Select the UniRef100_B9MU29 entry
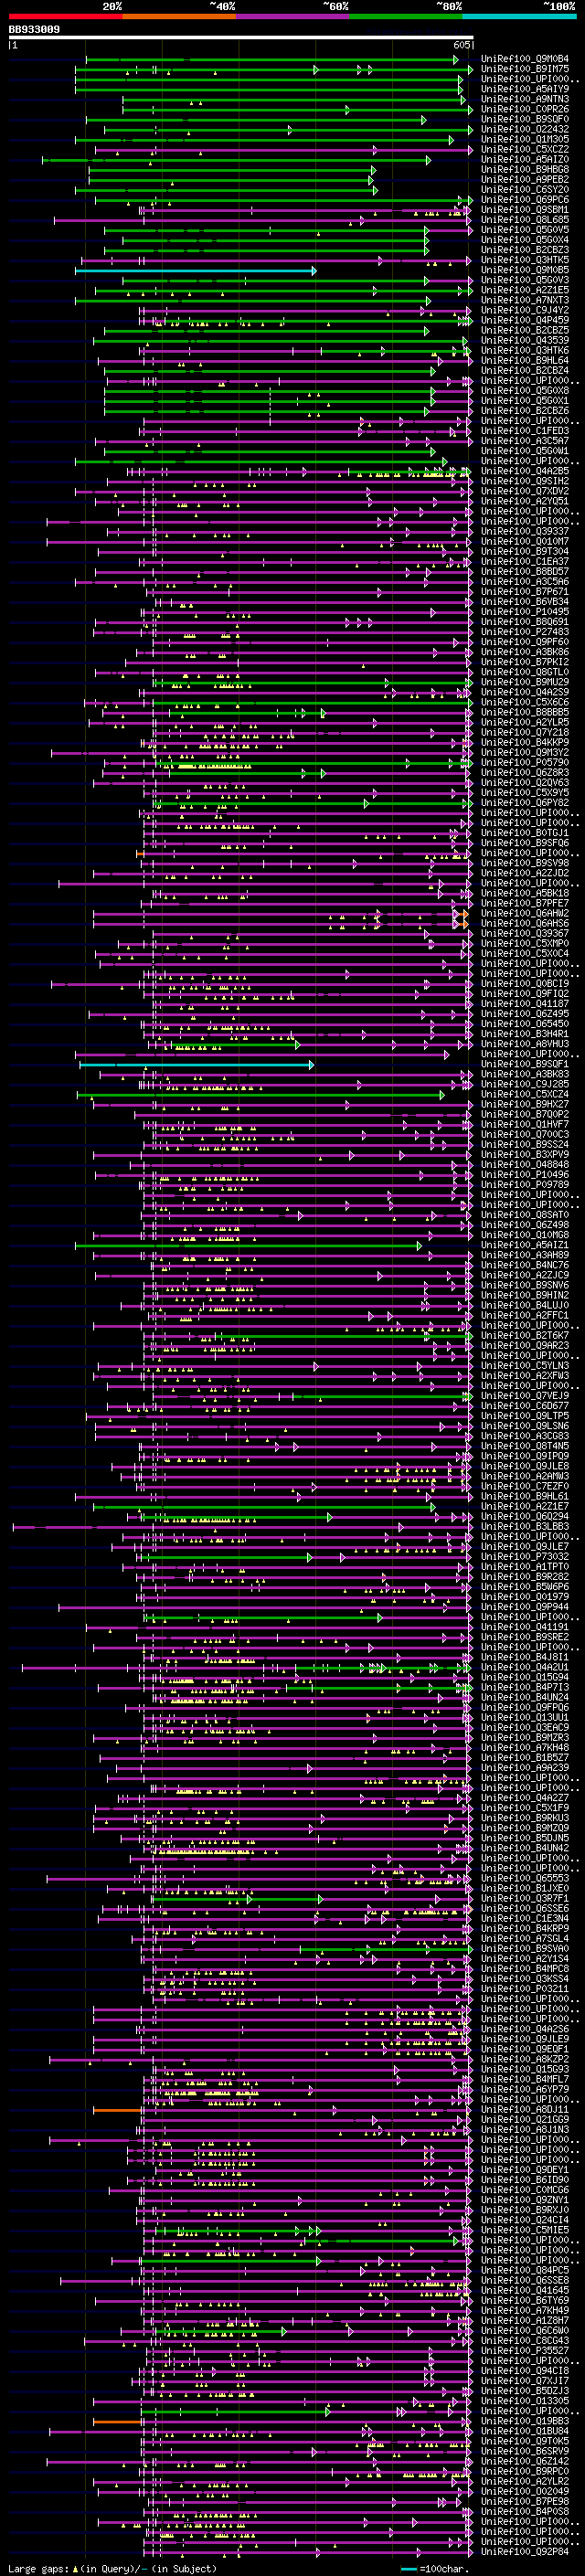This screenshot has width=585, height=2576. coord(525,682)
